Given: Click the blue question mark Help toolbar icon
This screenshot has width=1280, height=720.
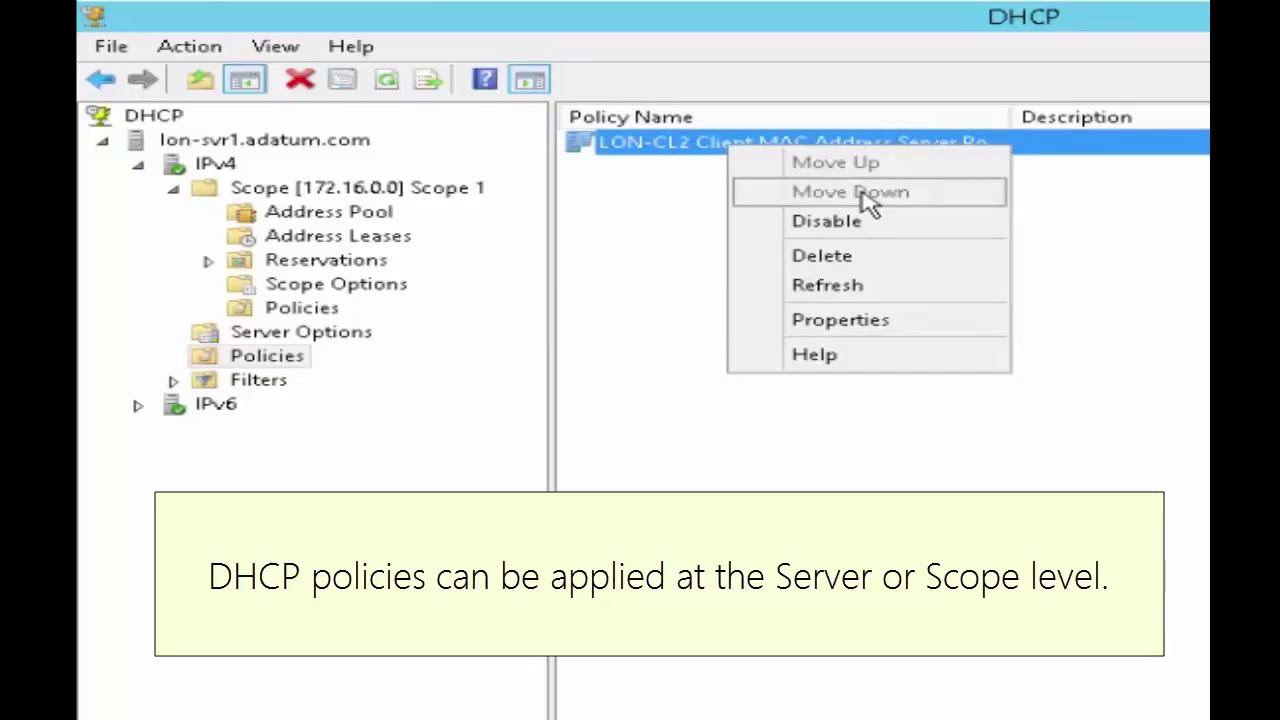Looking at the screenshot, I should [485, 80].
